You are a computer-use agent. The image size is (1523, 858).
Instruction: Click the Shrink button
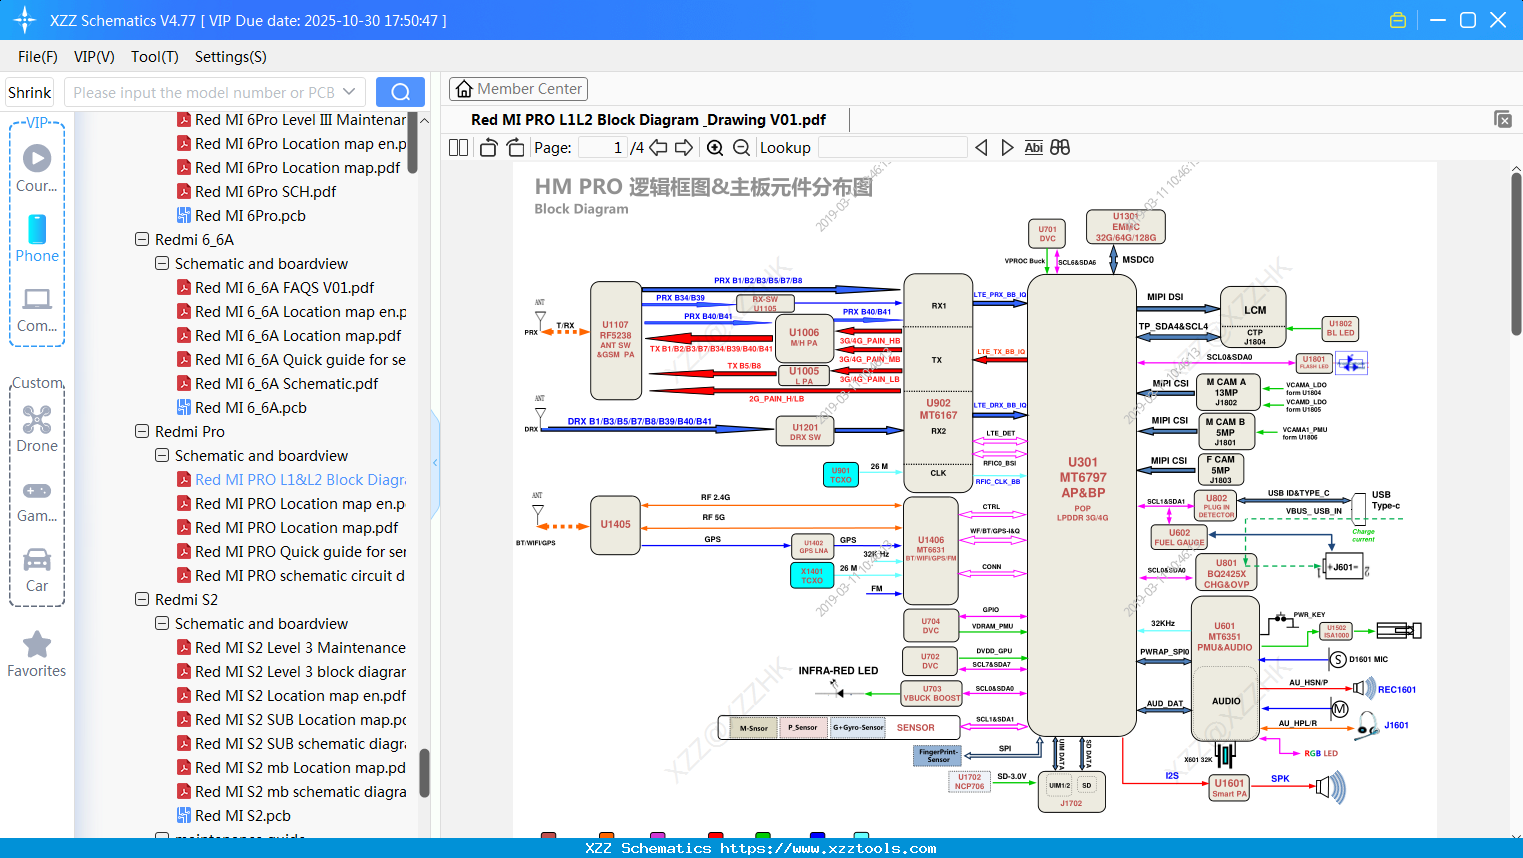point(30,92)
